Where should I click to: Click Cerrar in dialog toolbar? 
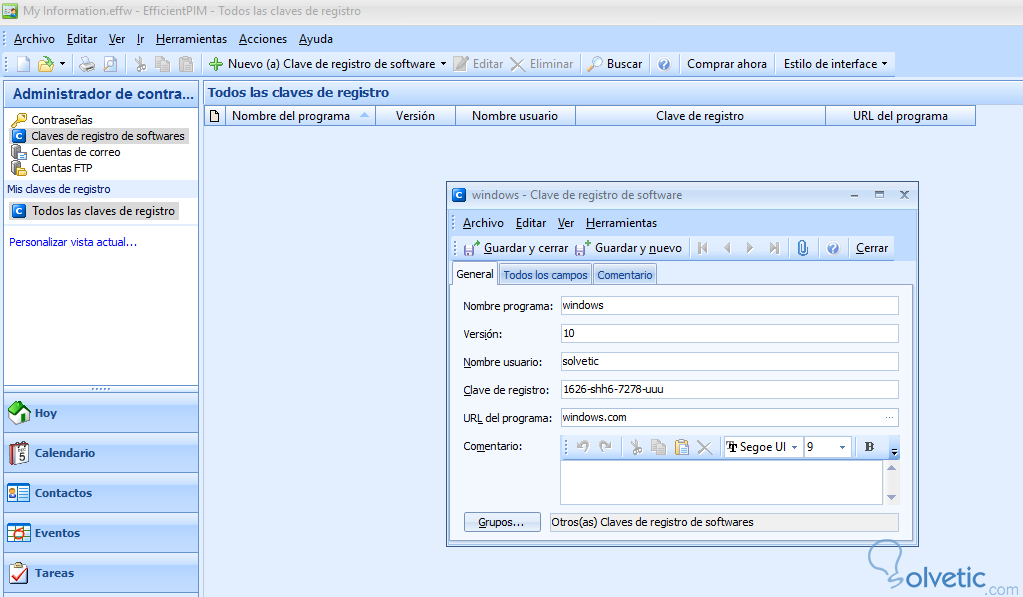872,248
